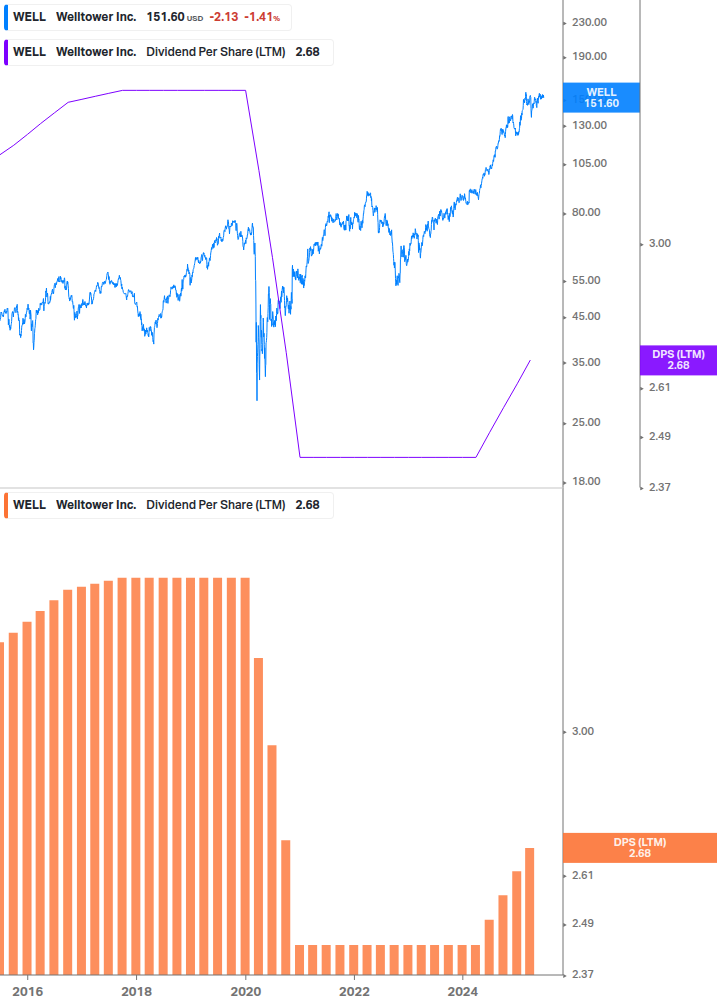
Task: Click the -2.13 change value in price legend
Action: [224, 17]
